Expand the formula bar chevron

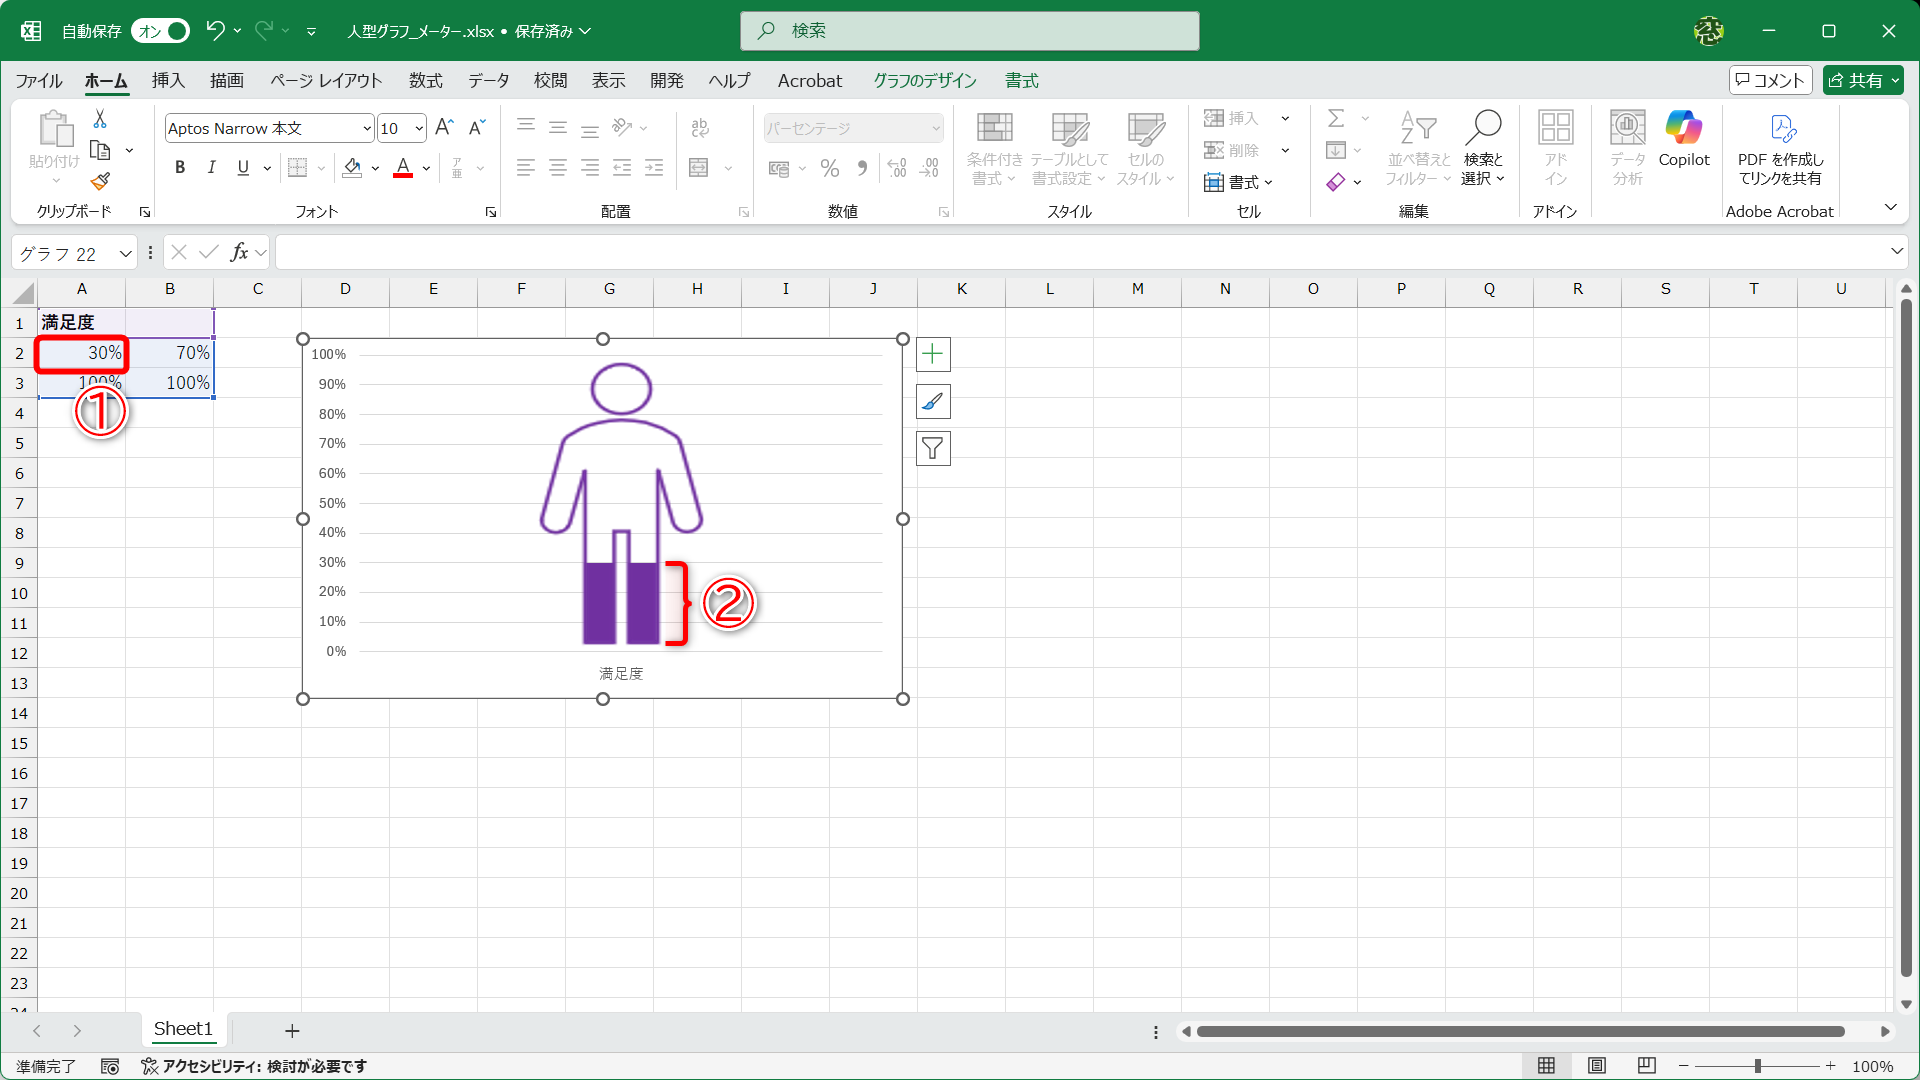pyautogui.click(x=1896, y=252)
